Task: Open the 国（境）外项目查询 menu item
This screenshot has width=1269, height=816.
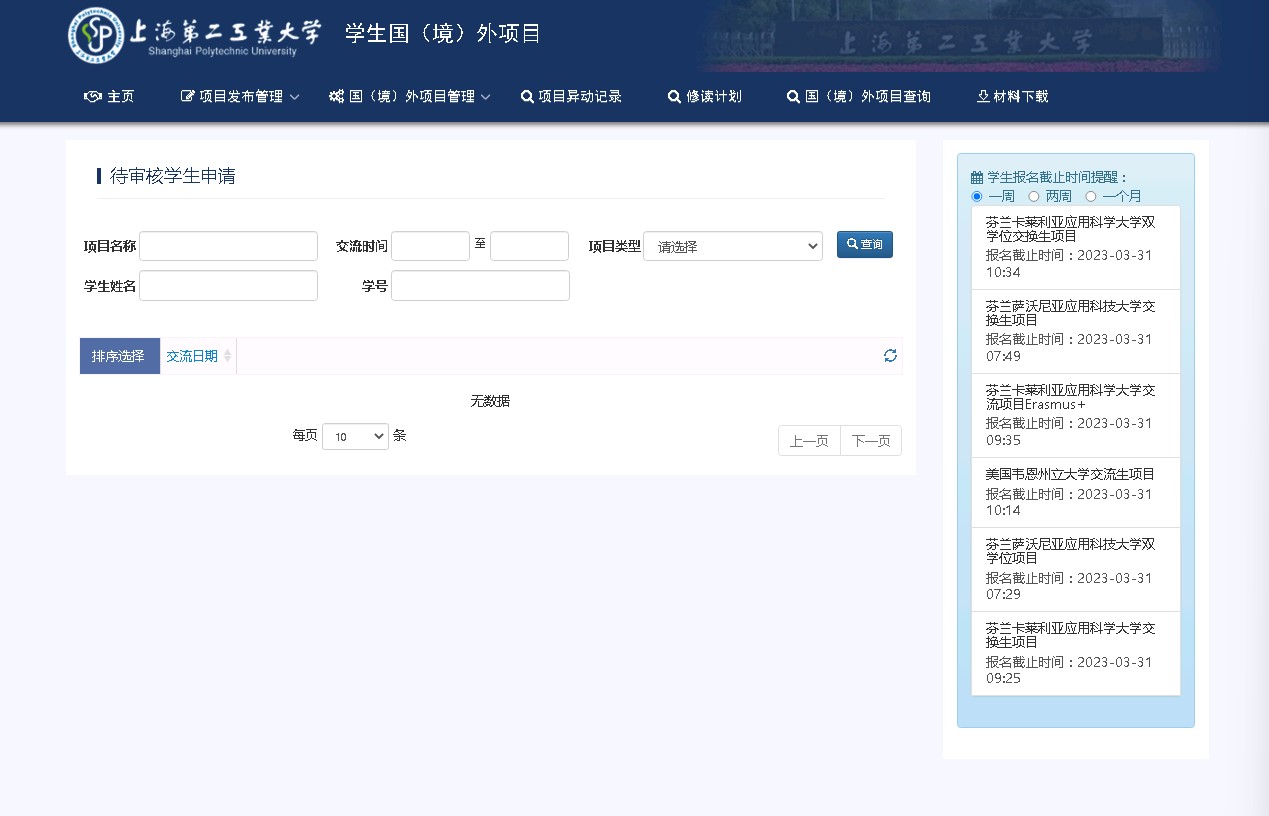Action: click(x=858, y=97)
